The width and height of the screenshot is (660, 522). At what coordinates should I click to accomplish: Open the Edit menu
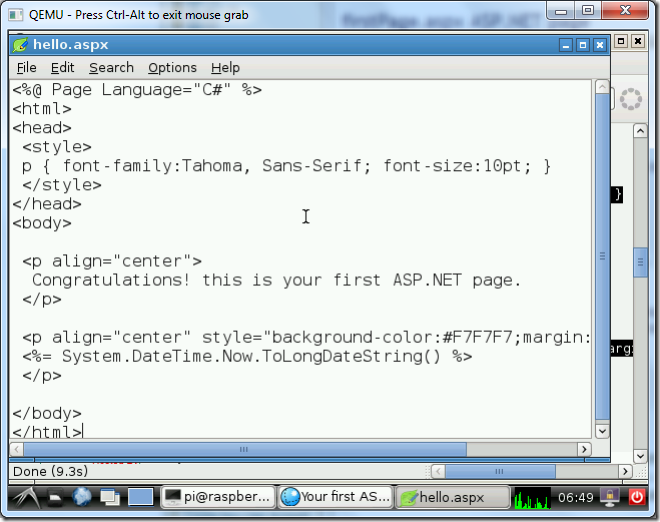point(62,67)
